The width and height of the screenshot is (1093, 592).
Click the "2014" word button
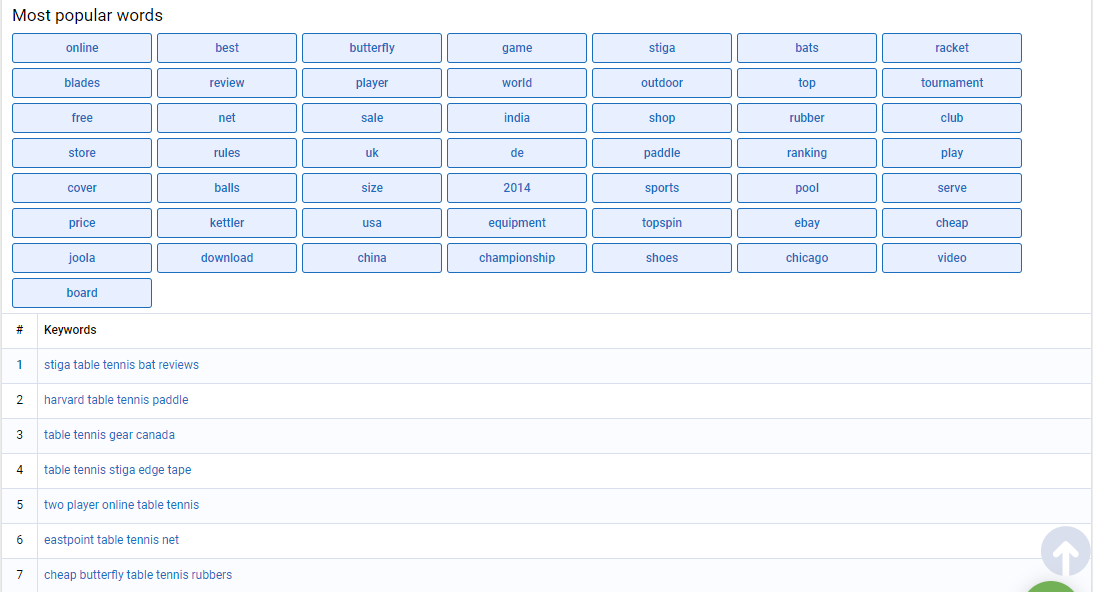[517, 188]
